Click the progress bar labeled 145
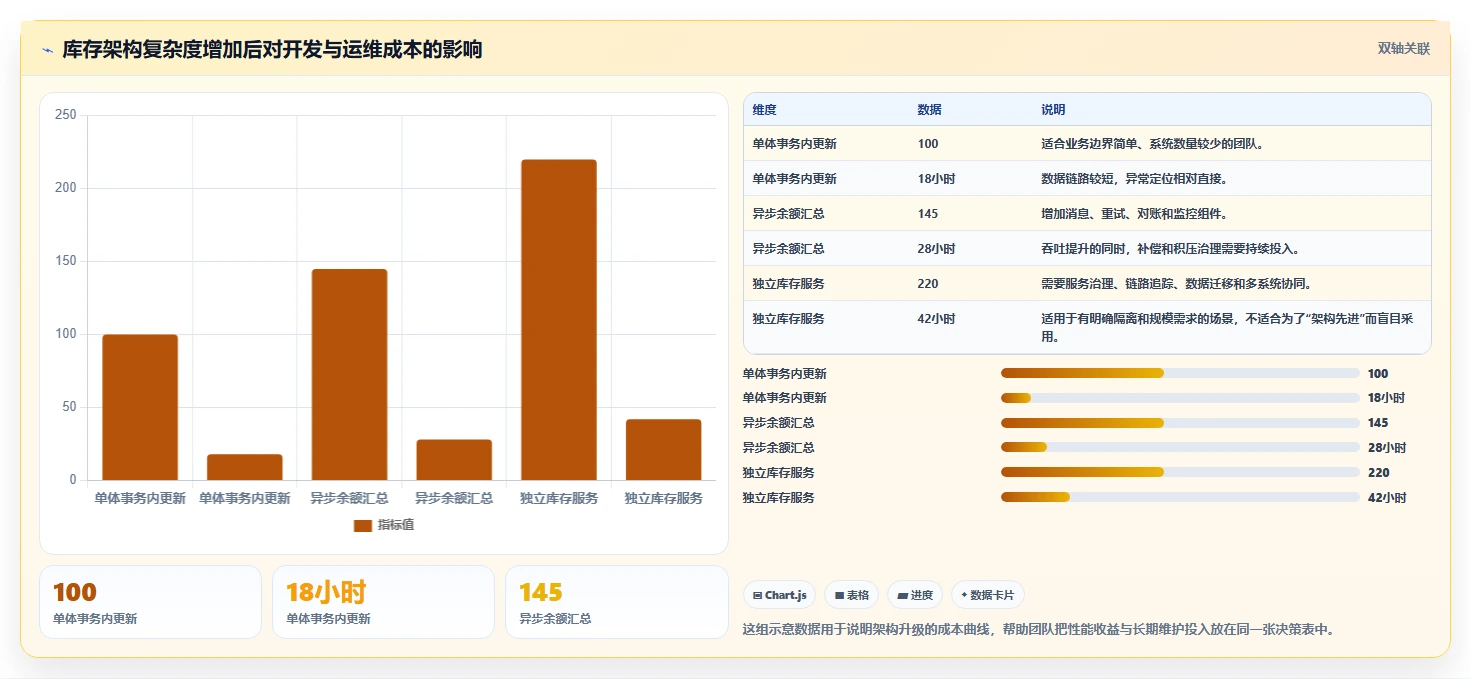The image size is (1471, 679). [1180, 423]
